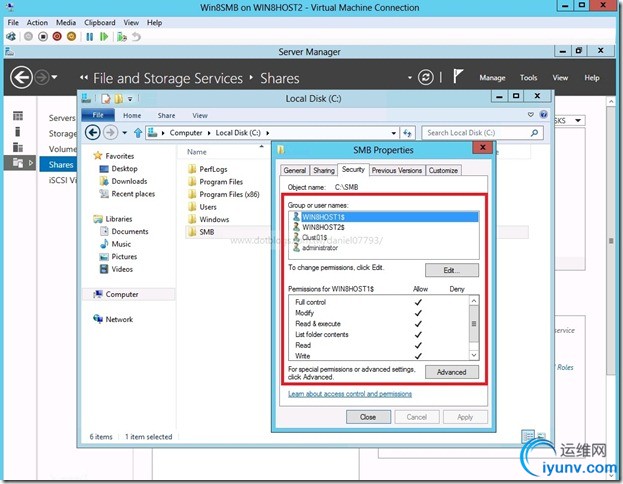Click the Turn Off VM toolbar icon
This screenshot has height=484, width=623.
tap(43, 37)
